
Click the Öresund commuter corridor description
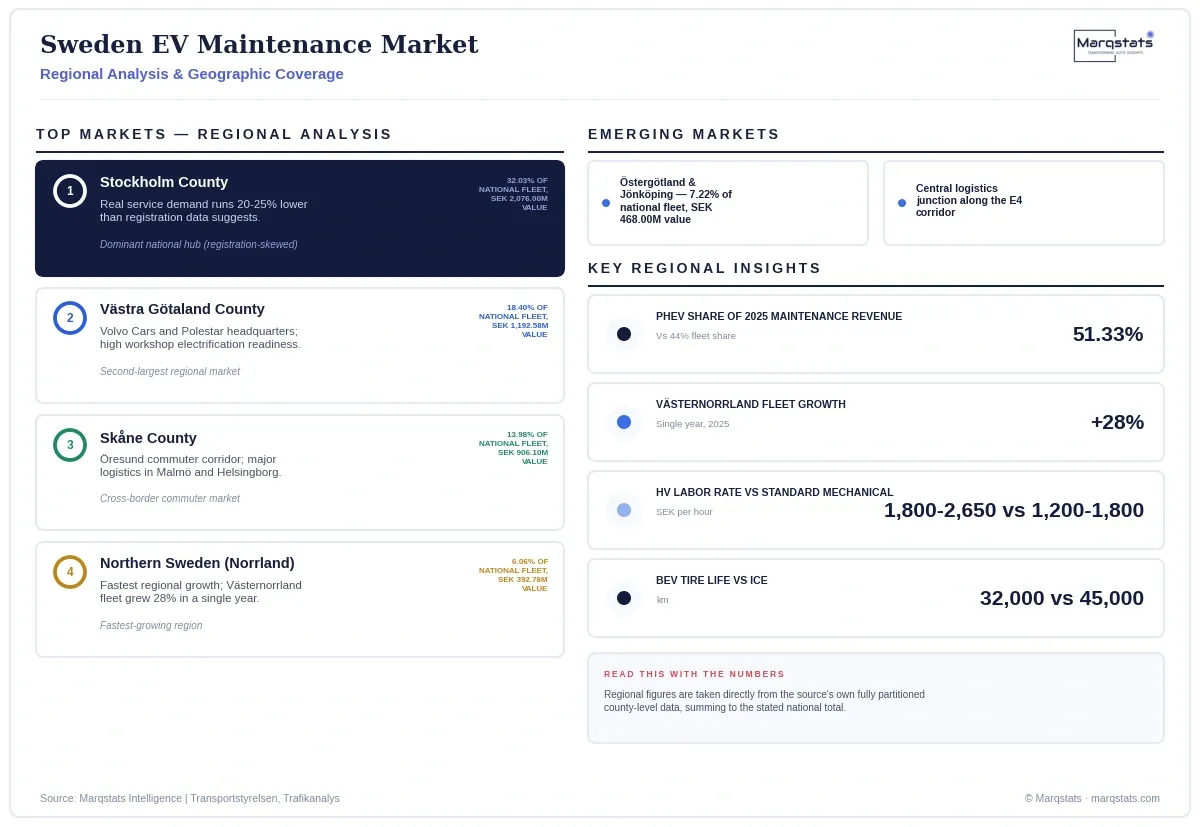click(191, 466)
